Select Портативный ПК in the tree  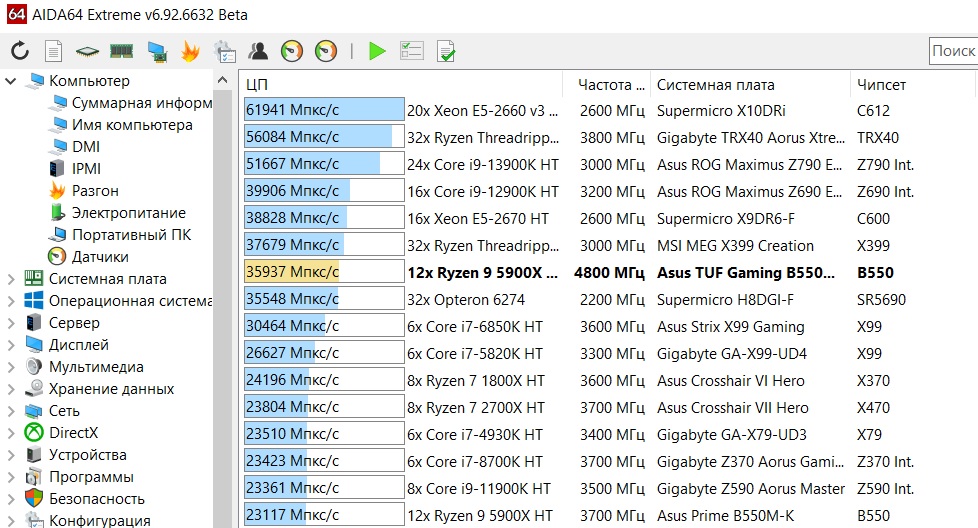click(131, 235)
